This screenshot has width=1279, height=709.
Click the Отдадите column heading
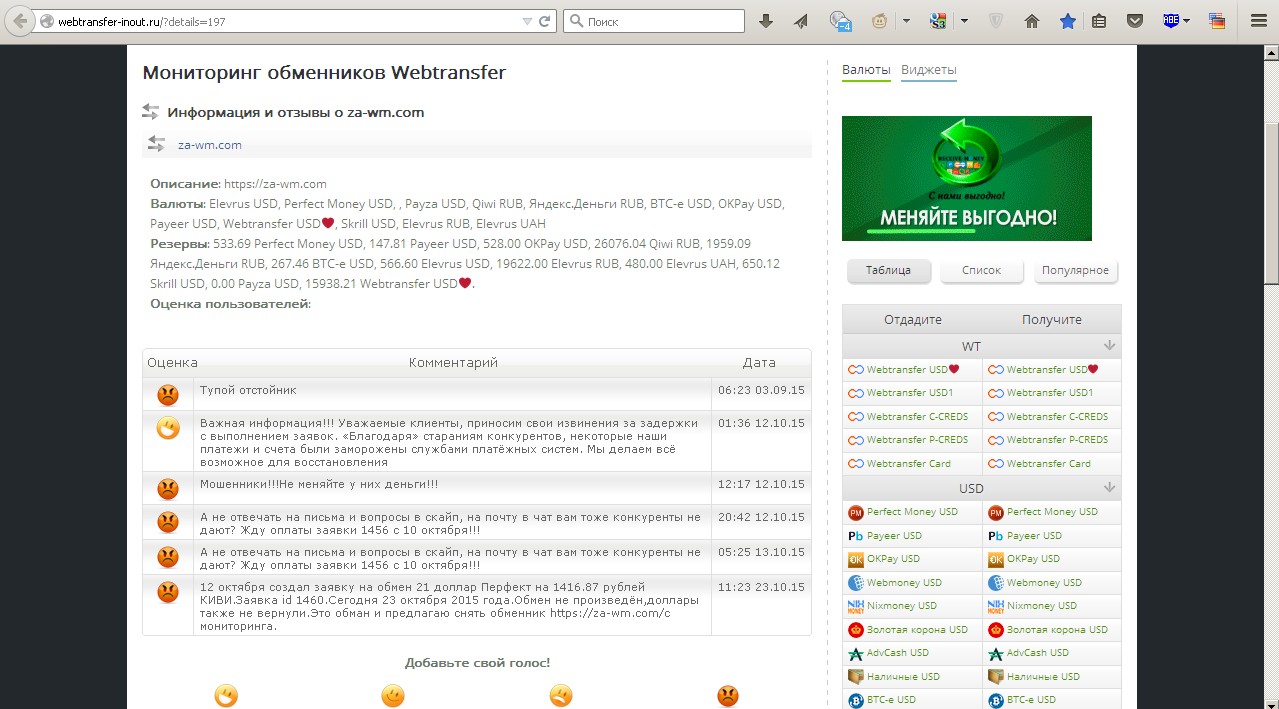pos(913,320)
